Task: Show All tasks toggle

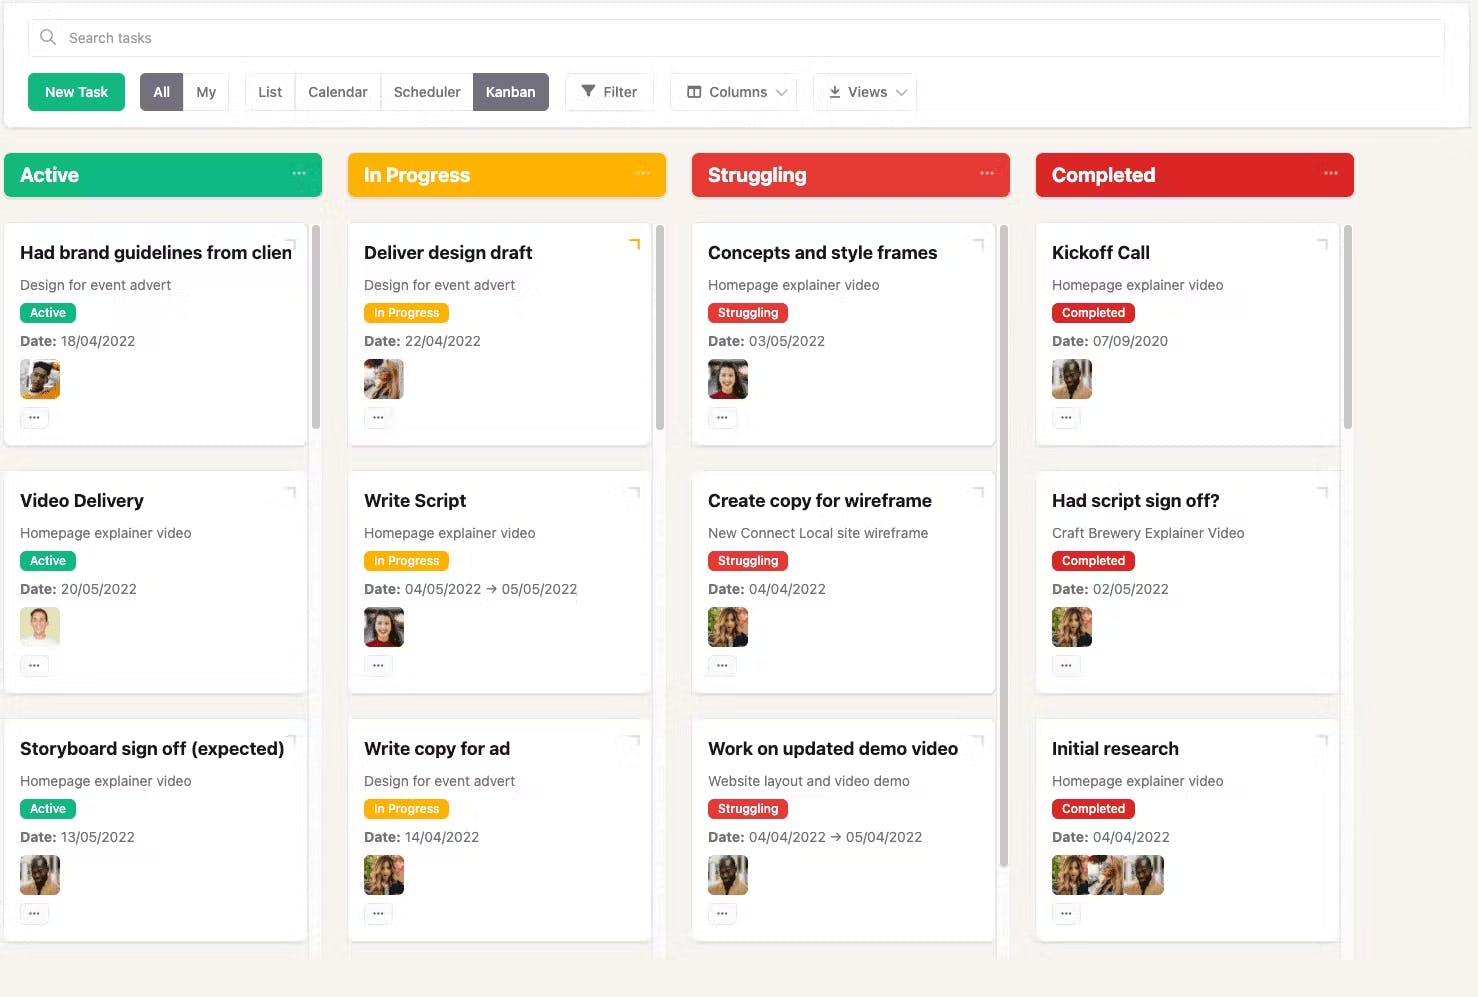Action: point(161,92)
